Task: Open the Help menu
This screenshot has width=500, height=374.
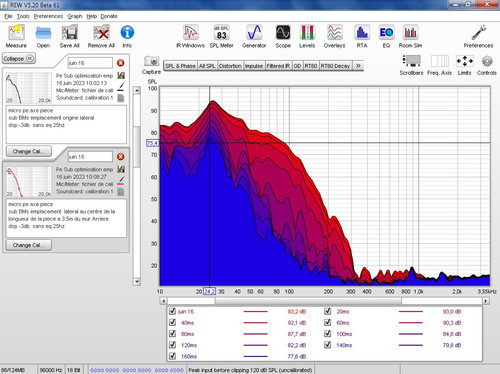Action: (92, 16)
